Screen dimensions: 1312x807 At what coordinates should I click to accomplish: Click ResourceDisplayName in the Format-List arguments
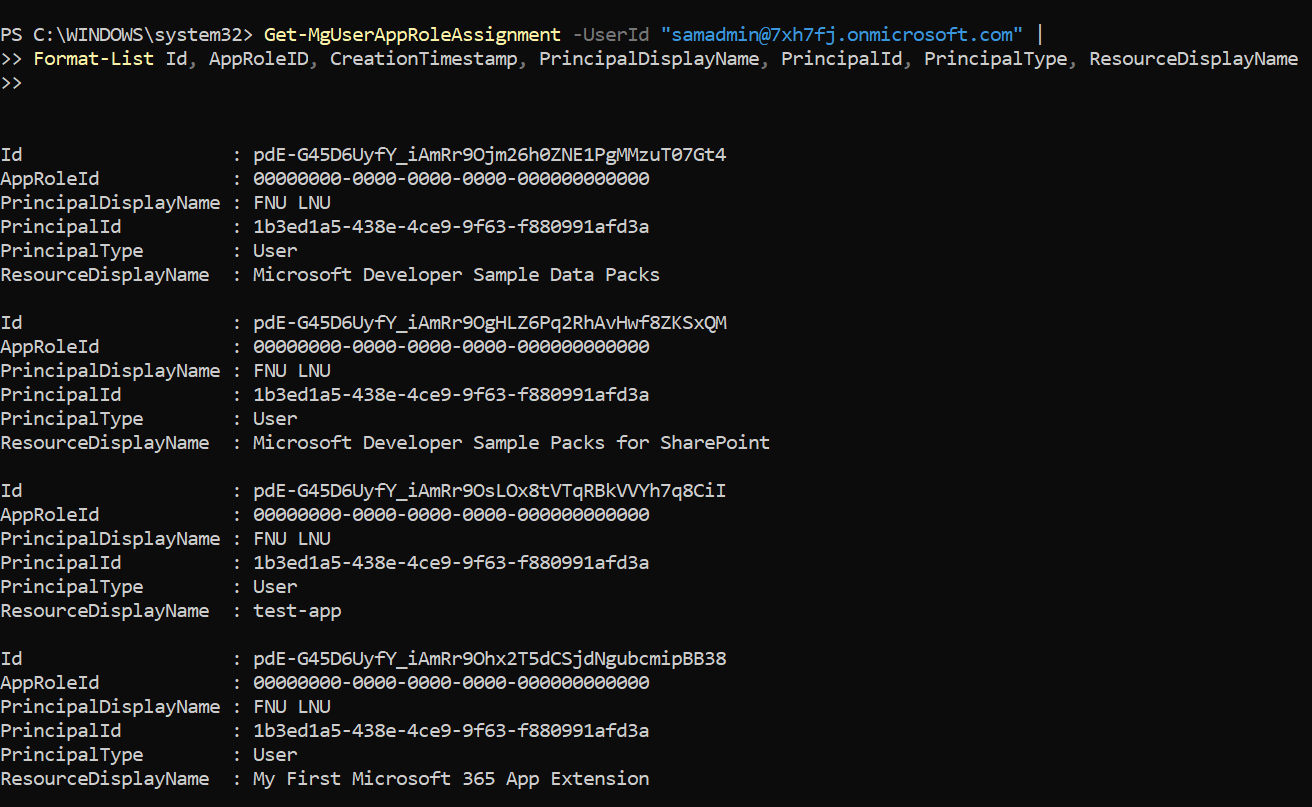click(1193, 59)
